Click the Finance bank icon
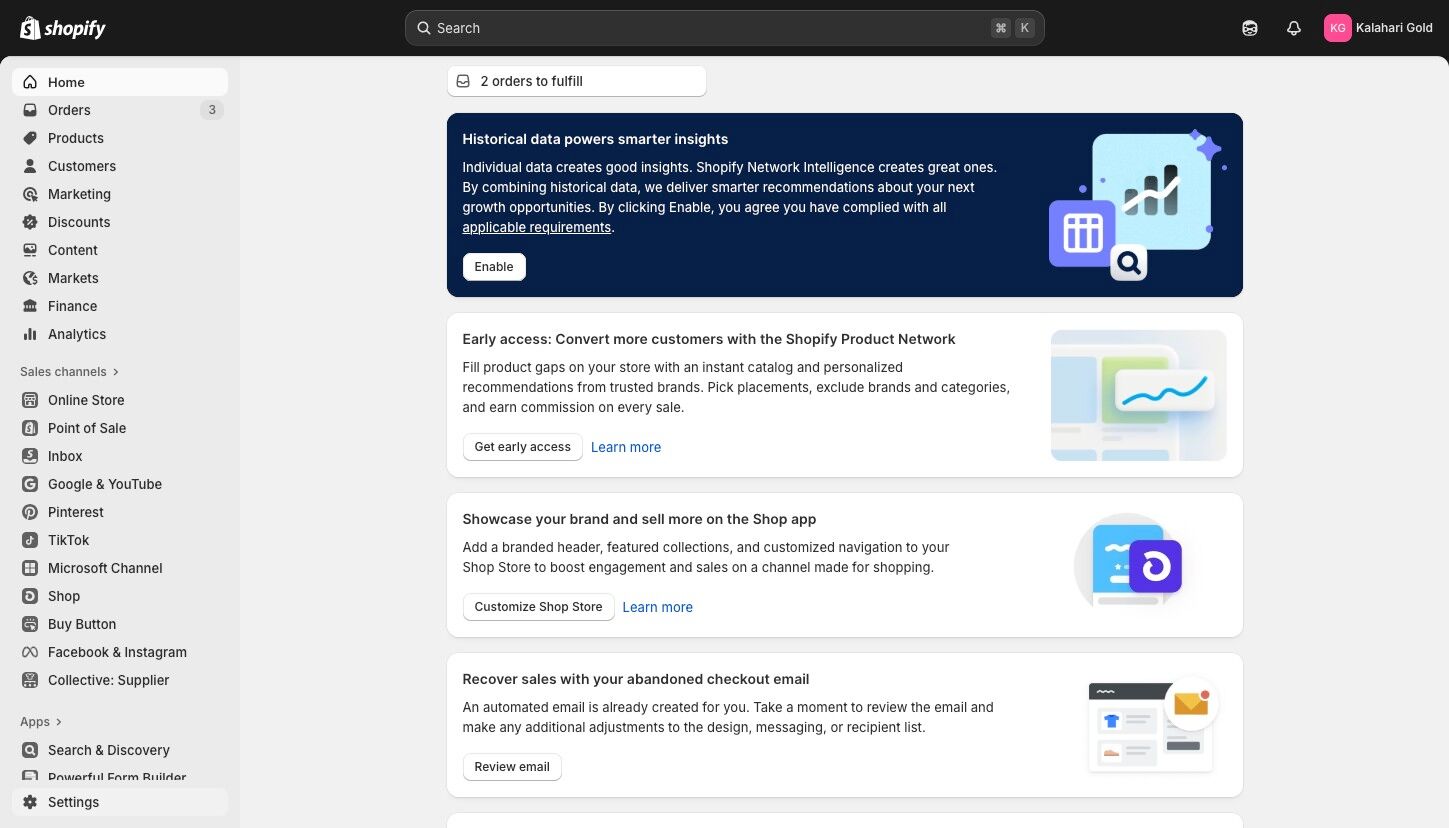The height and width of the screenshot is (828, 1449). (30, 306)
